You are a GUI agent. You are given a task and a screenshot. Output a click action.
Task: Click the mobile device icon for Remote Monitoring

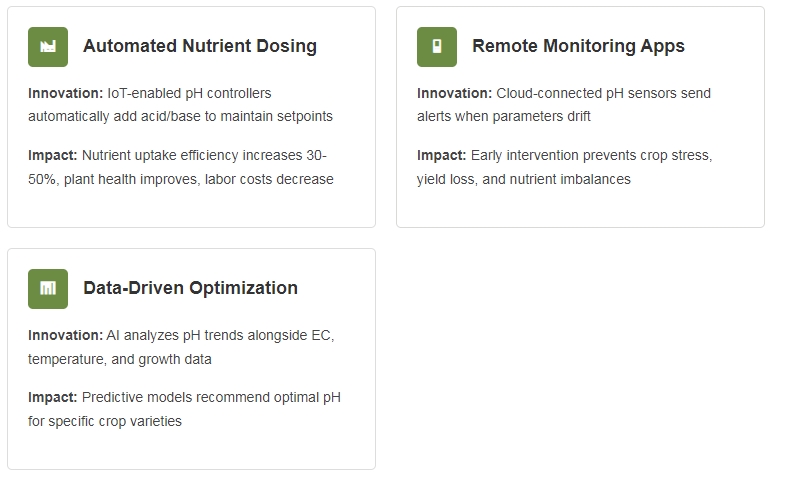pos(436,46)
